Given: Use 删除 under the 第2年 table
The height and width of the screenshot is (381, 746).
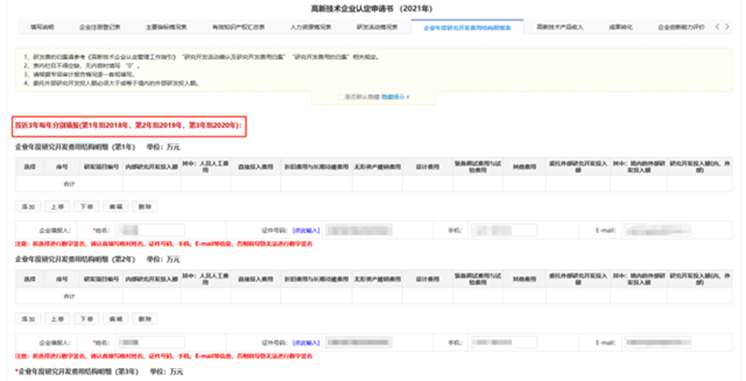Looking at the screenshot, I should click(145, 319).
